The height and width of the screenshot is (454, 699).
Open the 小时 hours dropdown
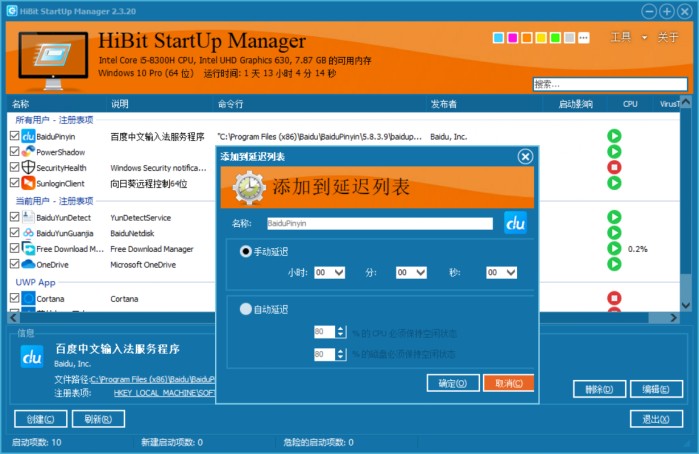coord(329,272)
